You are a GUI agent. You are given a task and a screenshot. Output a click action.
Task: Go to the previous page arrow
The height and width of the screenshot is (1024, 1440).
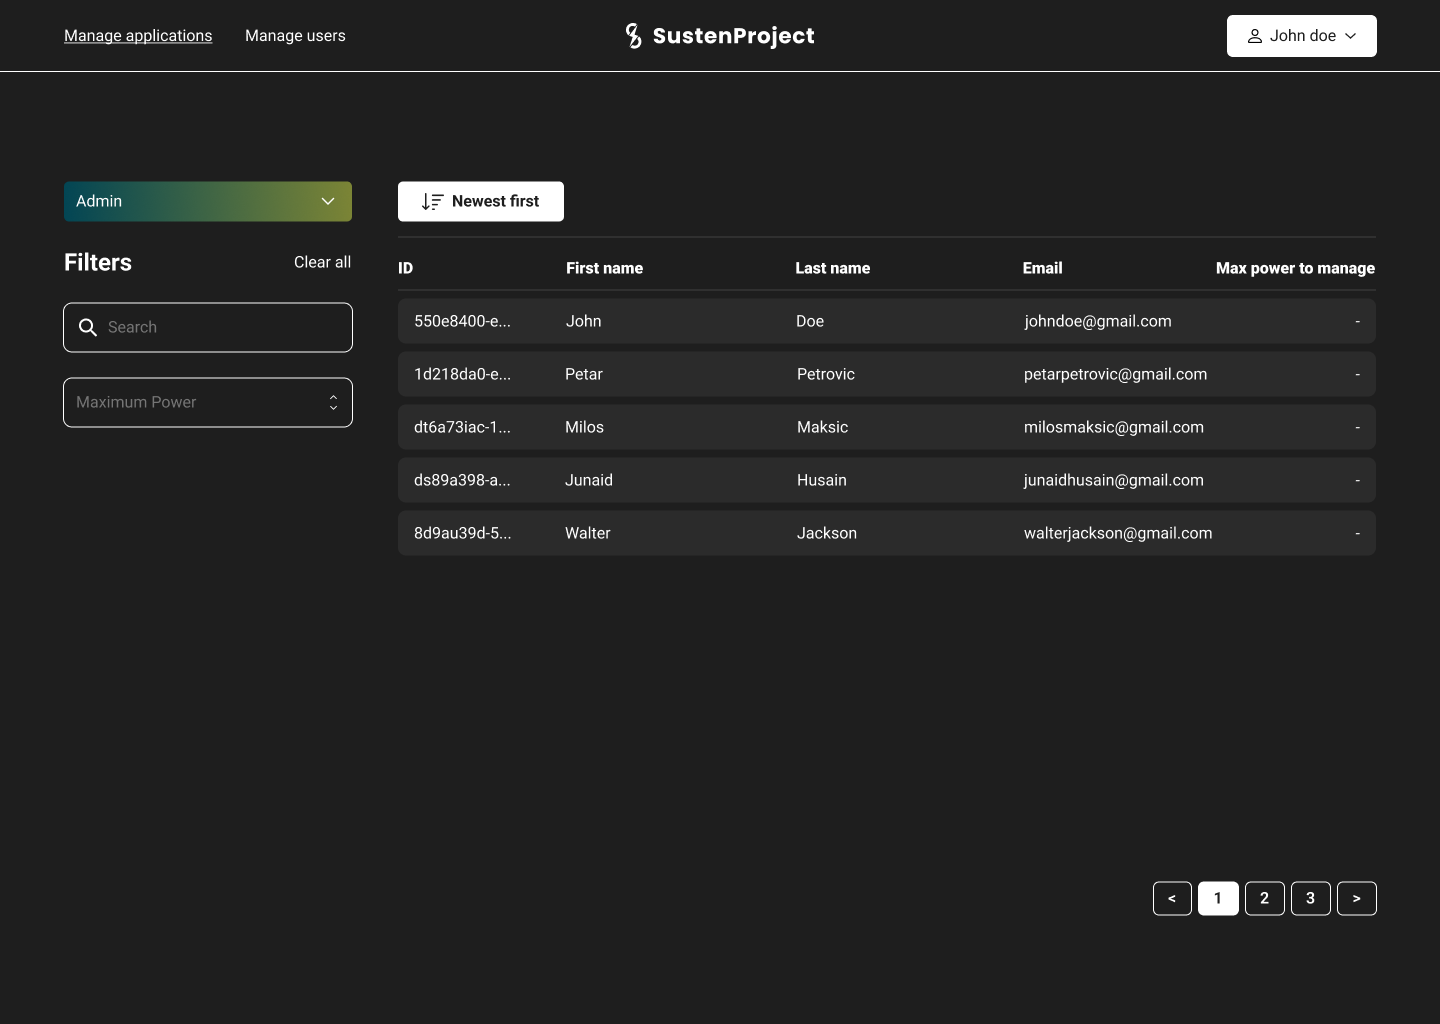(1172, 898)
